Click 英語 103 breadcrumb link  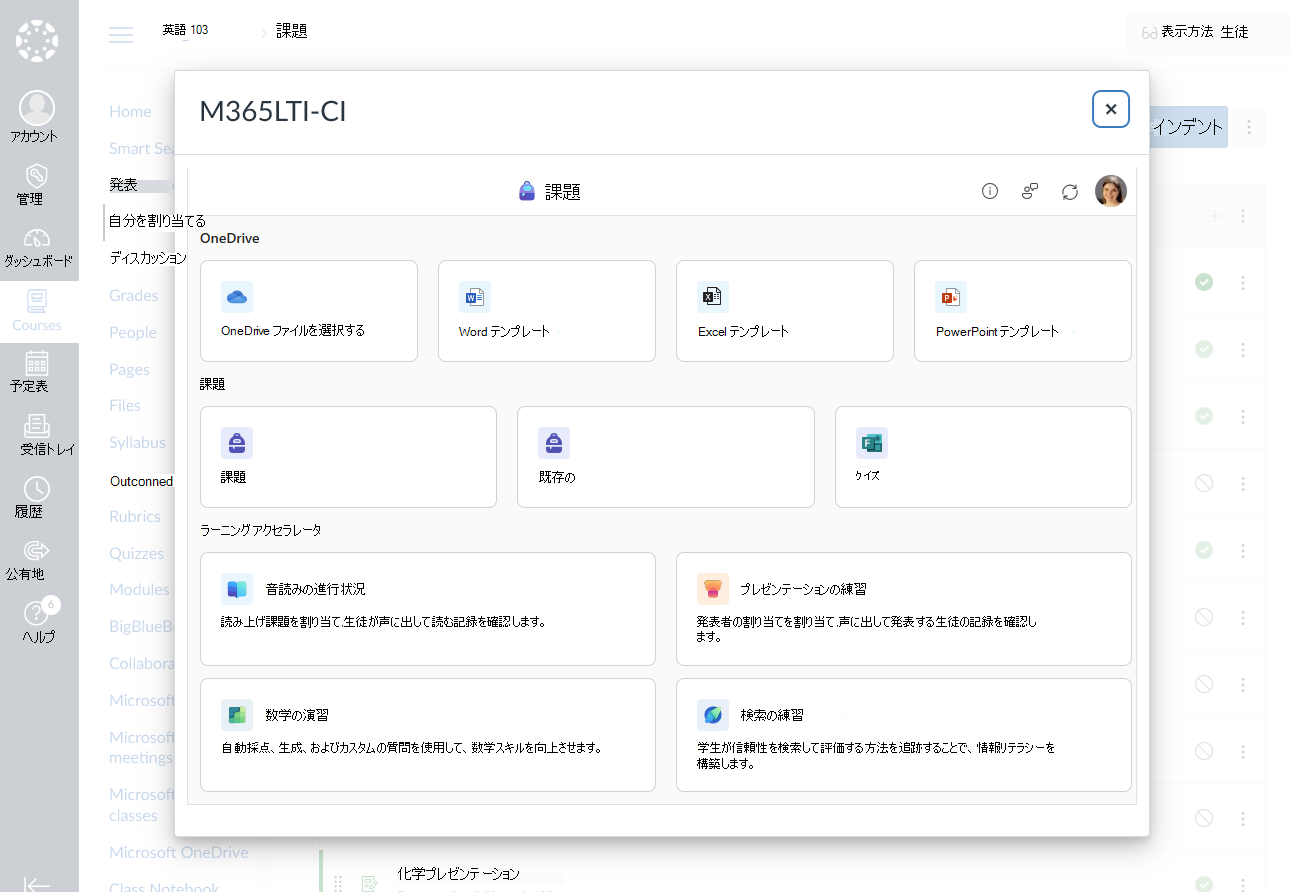185,30
